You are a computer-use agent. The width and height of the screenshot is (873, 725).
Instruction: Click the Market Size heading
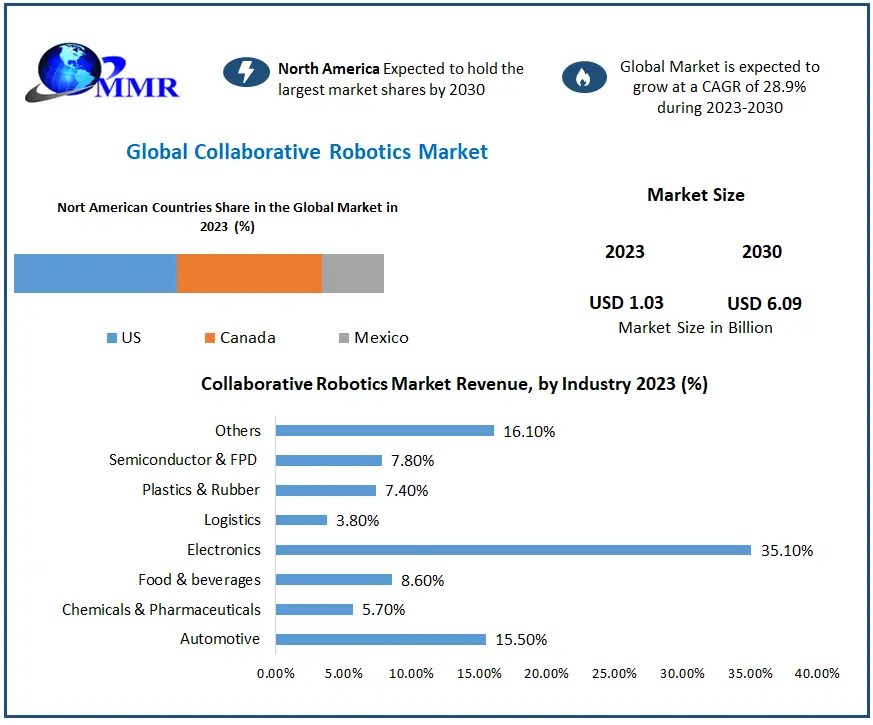(696, 195)
